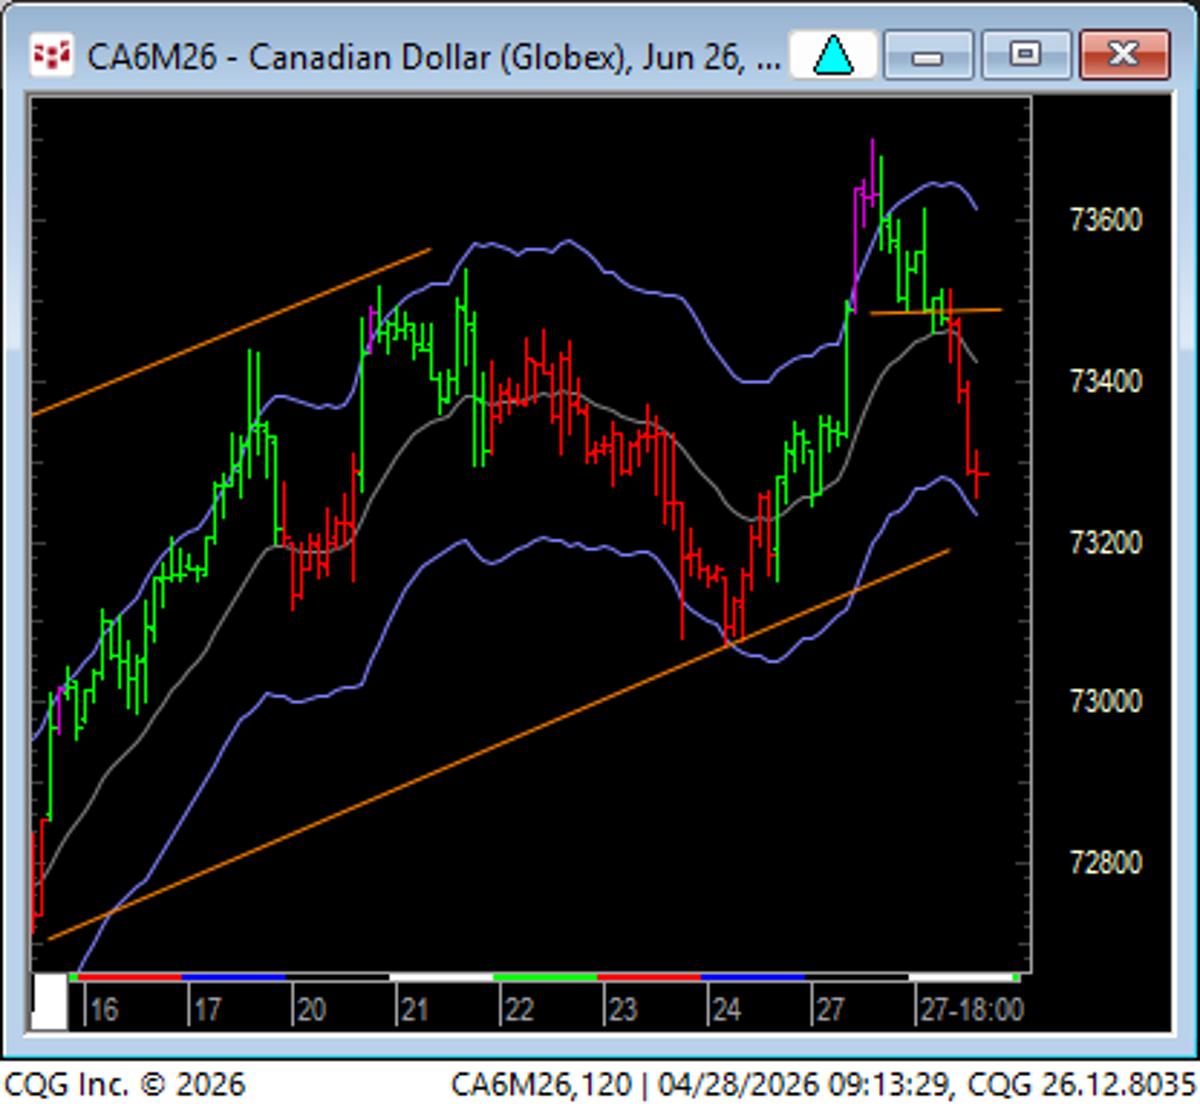The height and width of the screenshot is (1107, 1200).
Task: Click the 73400 price axis label
Action: pyautogui.click(x=1106, y=382)
